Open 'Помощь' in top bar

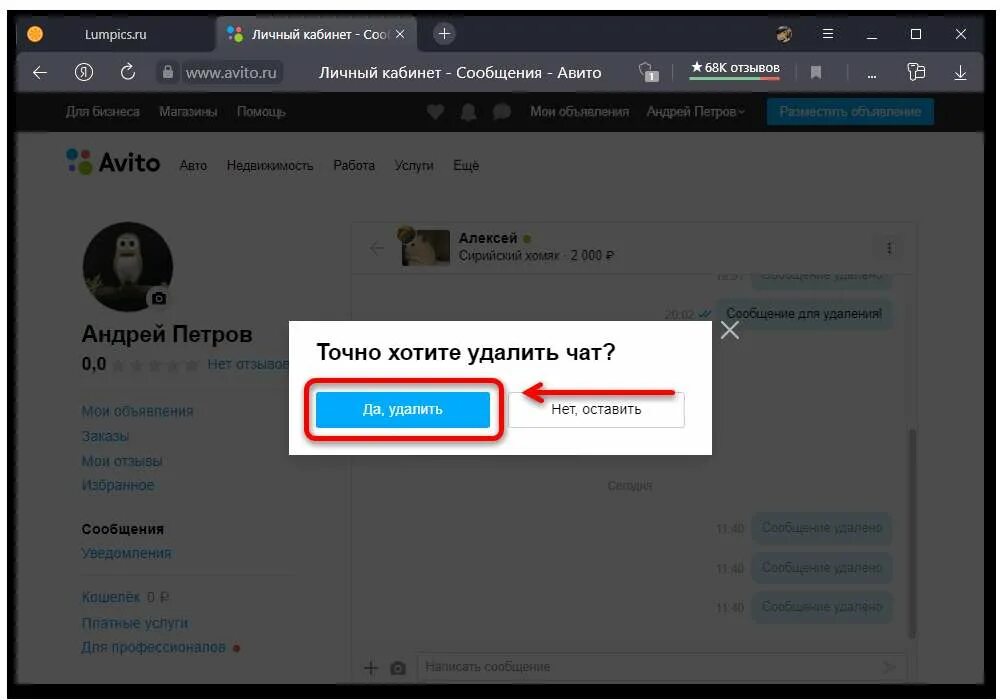coord(261,112)
